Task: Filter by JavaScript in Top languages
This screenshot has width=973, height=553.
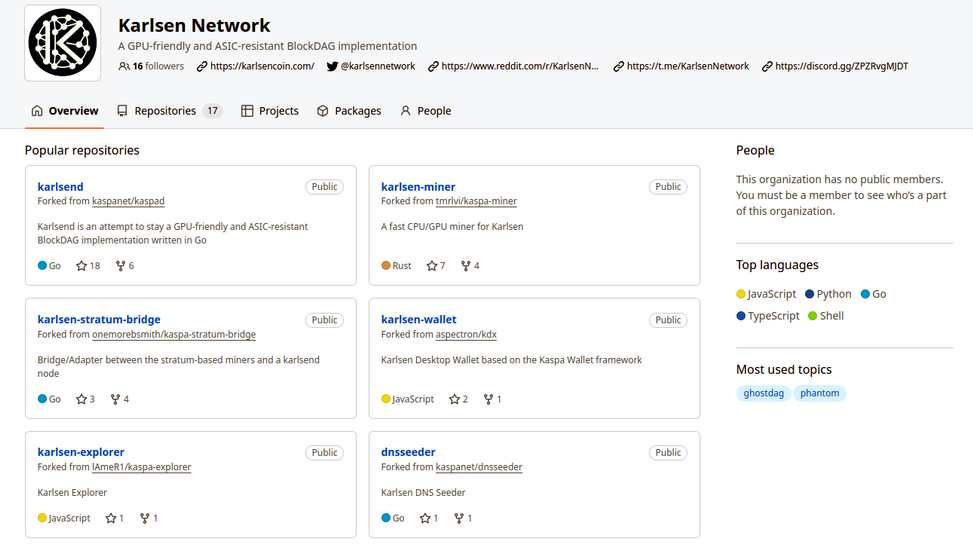Action: [766, 294]
